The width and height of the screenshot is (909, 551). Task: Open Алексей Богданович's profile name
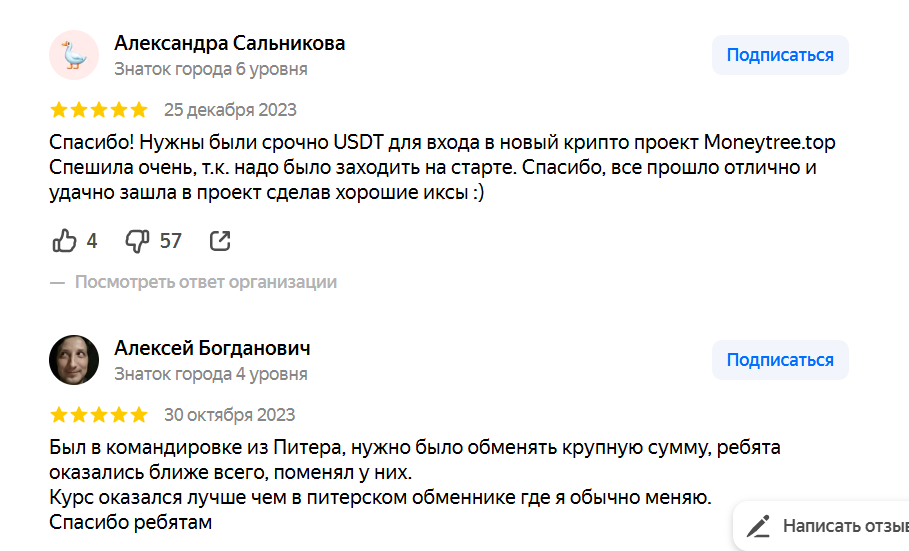(212, 348)
